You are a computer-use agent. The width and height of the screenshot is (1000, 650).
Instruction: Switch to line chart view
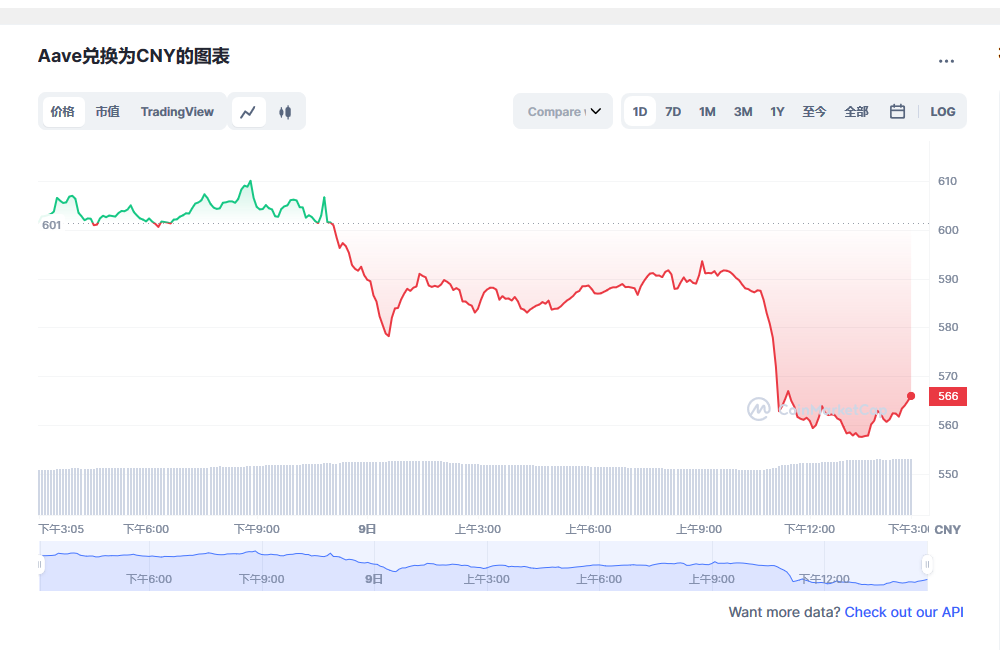point(248,112)
